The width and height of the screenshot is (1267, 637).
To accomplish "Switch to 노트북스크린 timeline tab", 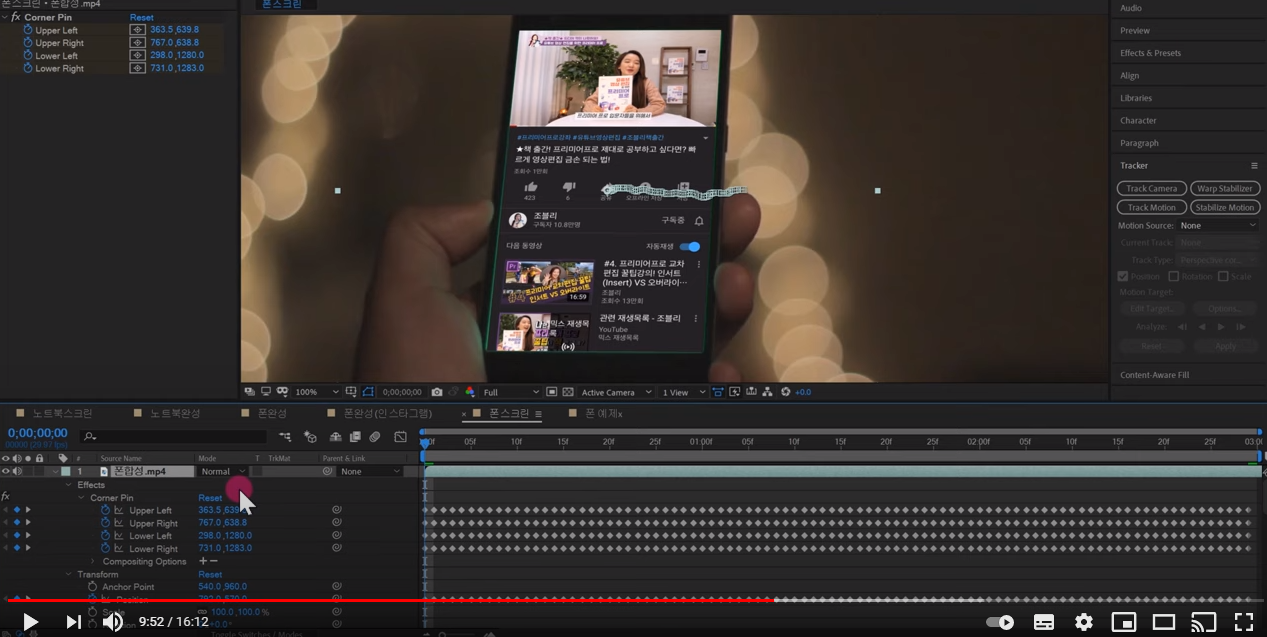I will coord(62,413).
